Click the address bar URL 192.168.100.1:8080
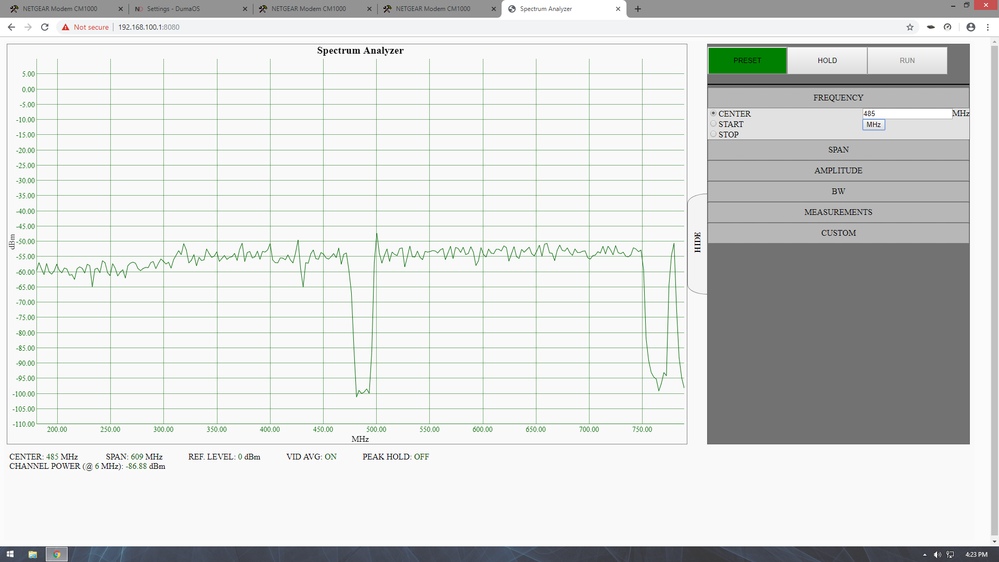The image size is (999, 562). 148,27
